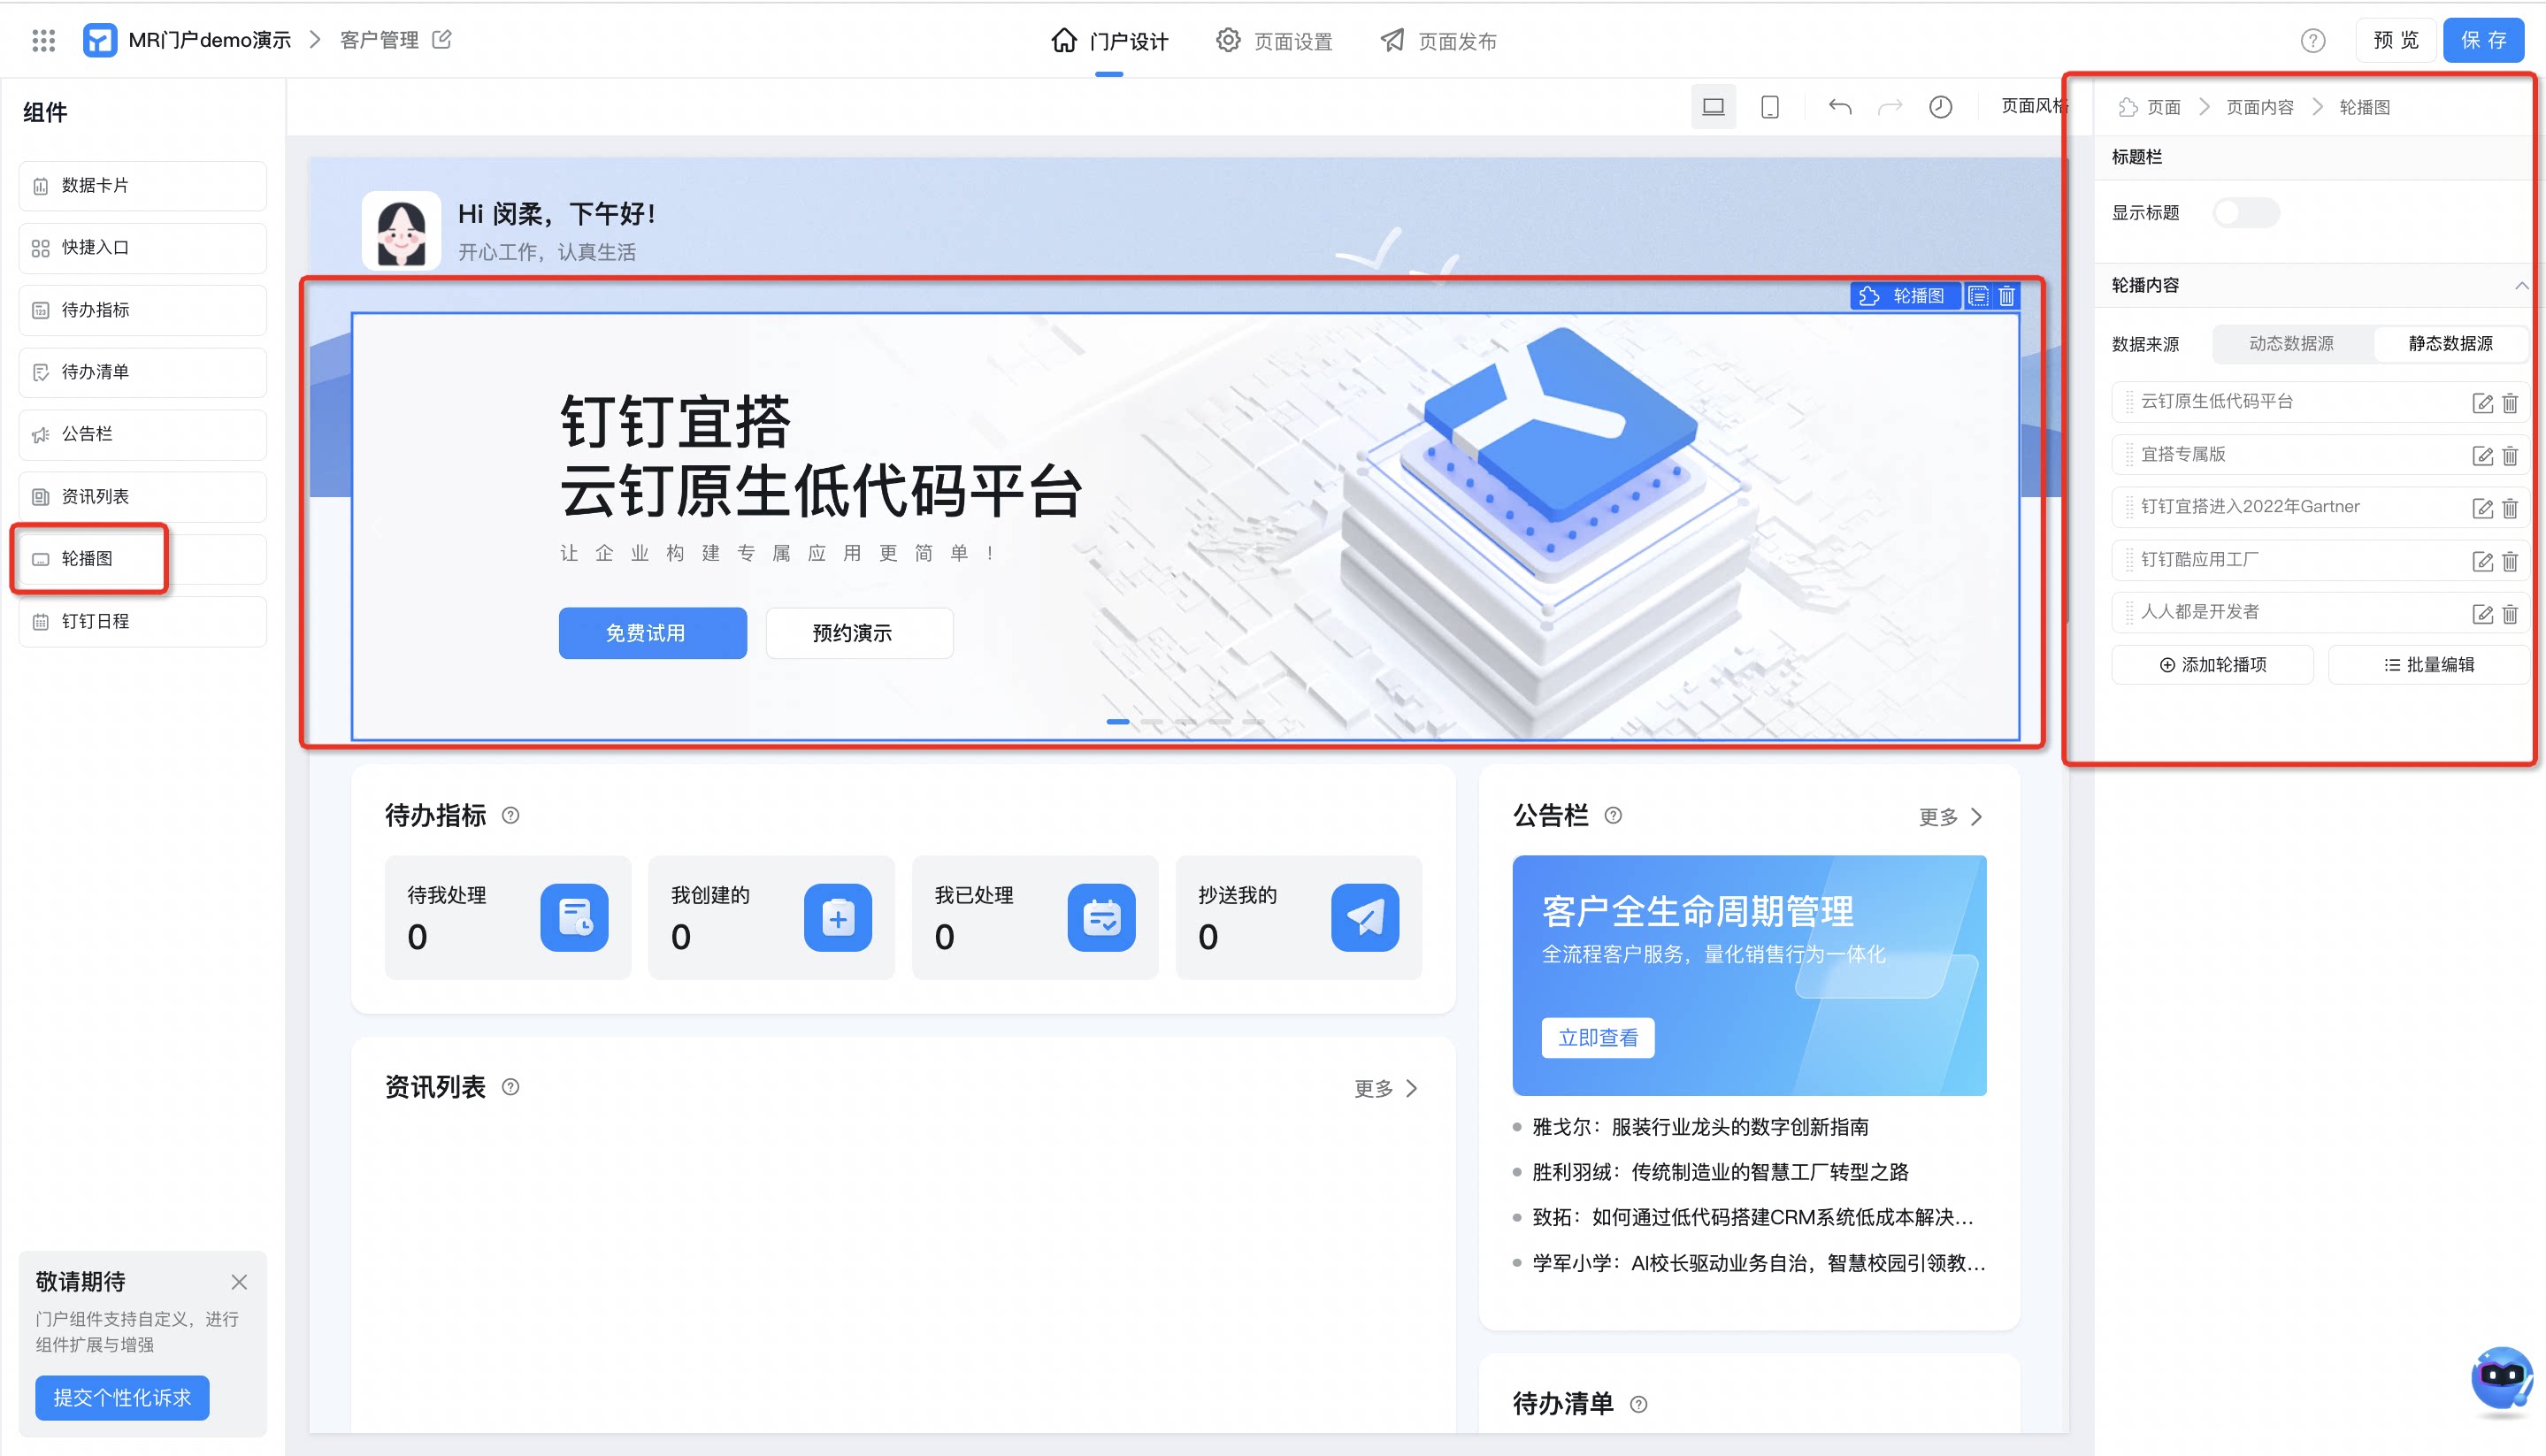
Task: Open the apps grid menu icon
Action: (x=43, y=40)
